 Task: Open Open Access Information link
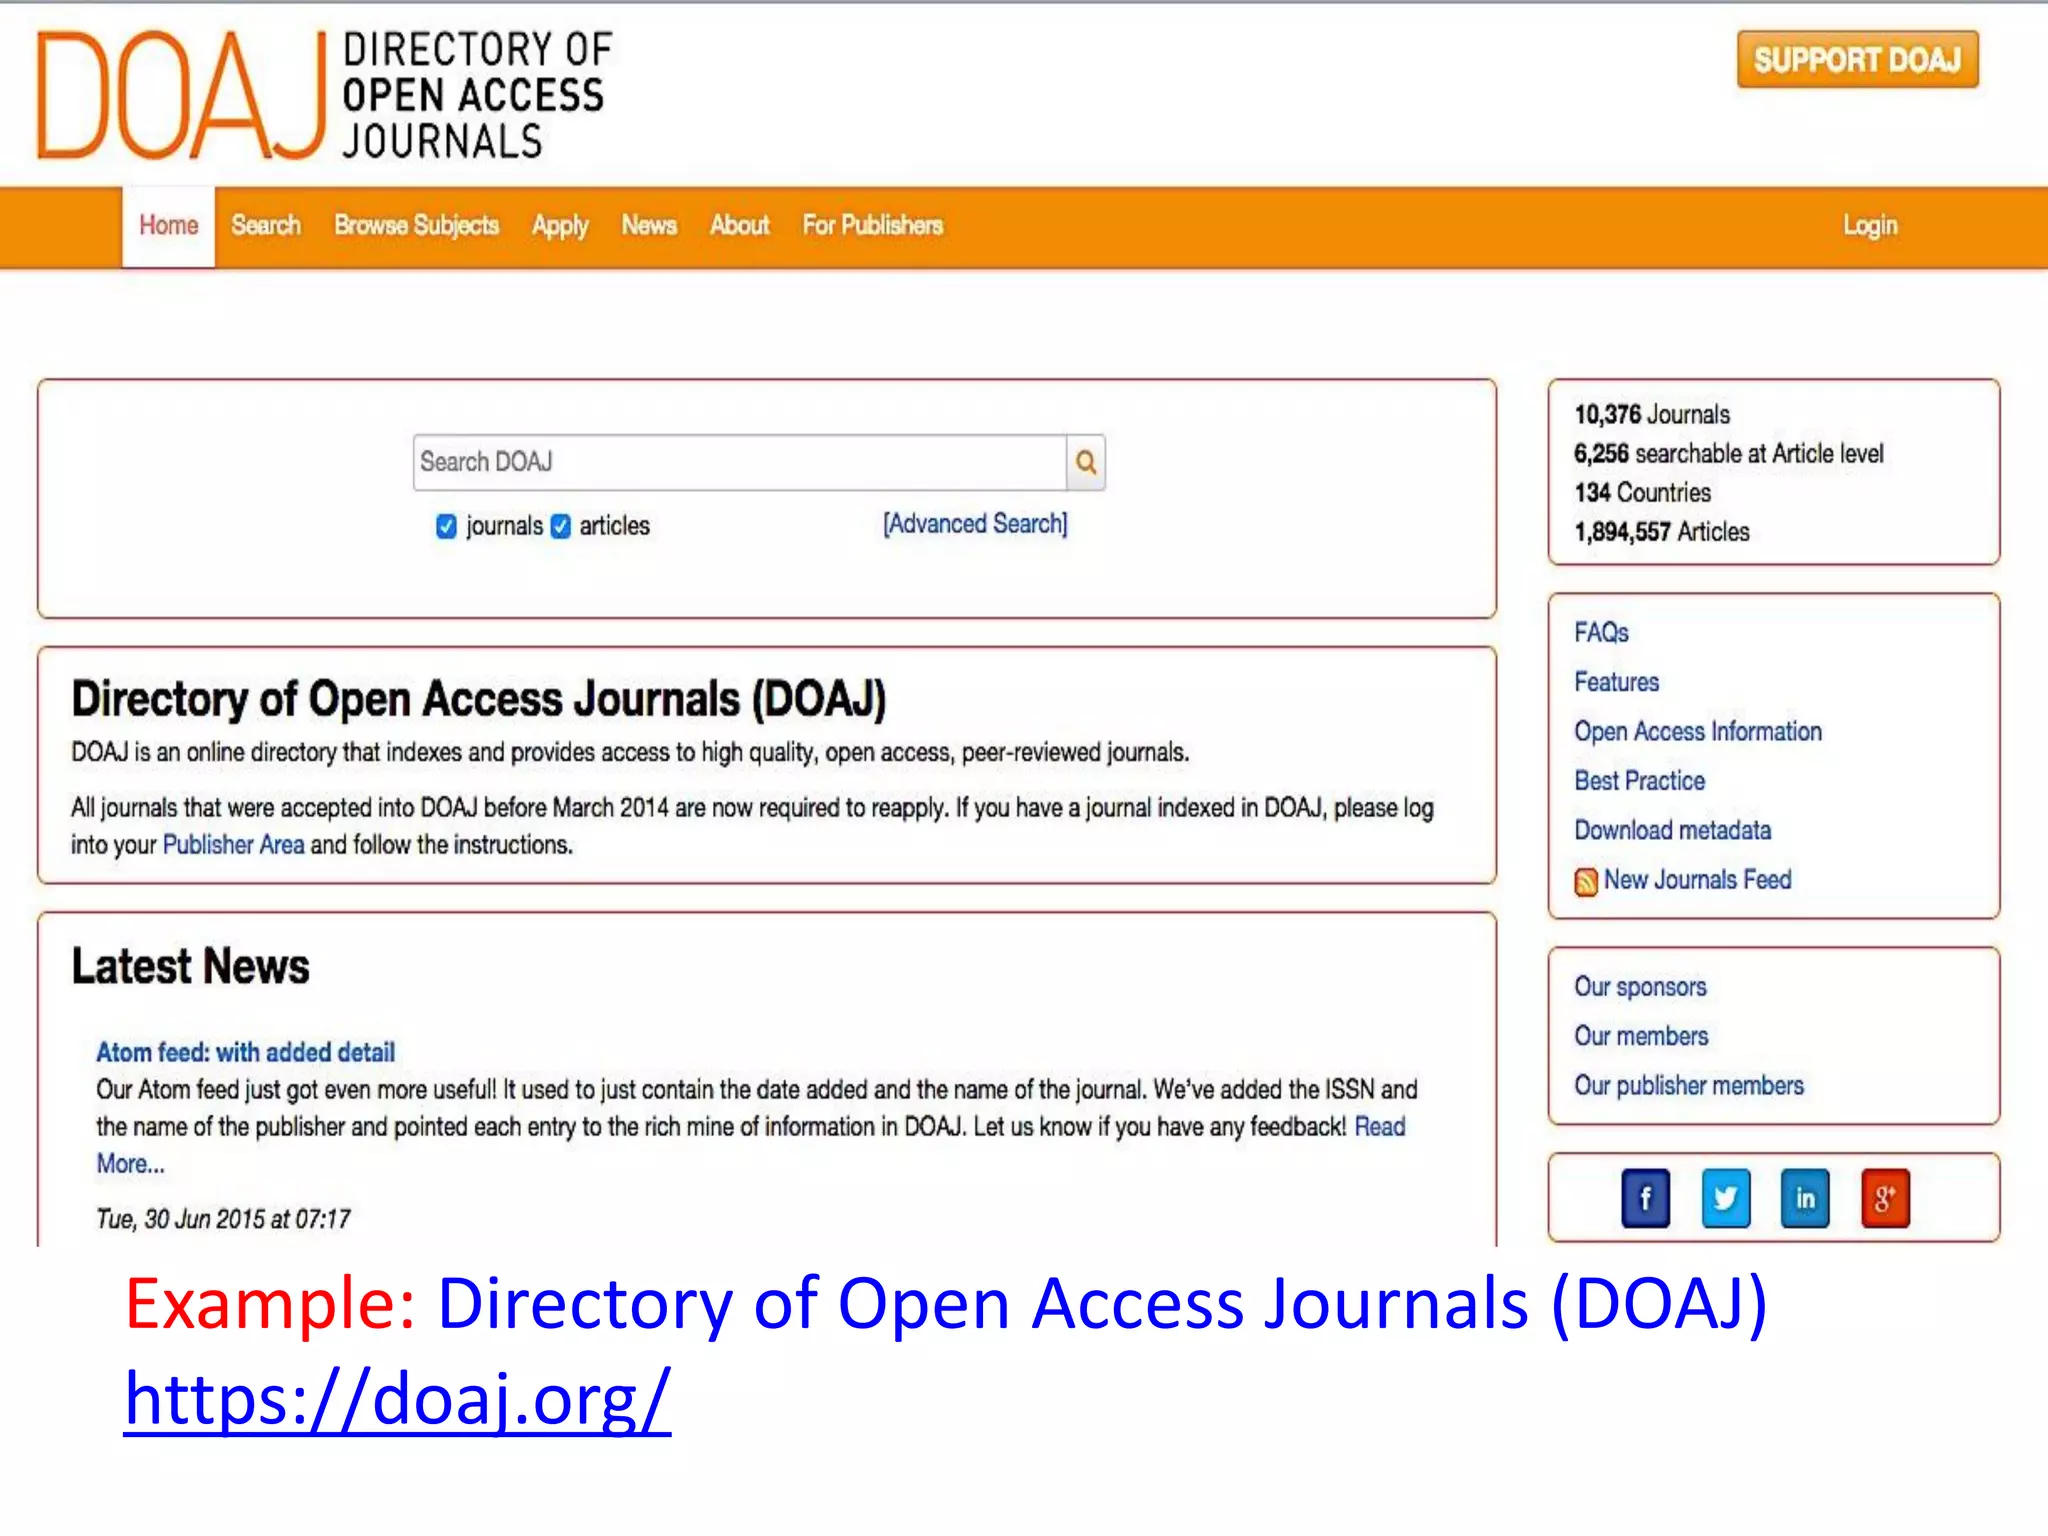click(1698, 732)
